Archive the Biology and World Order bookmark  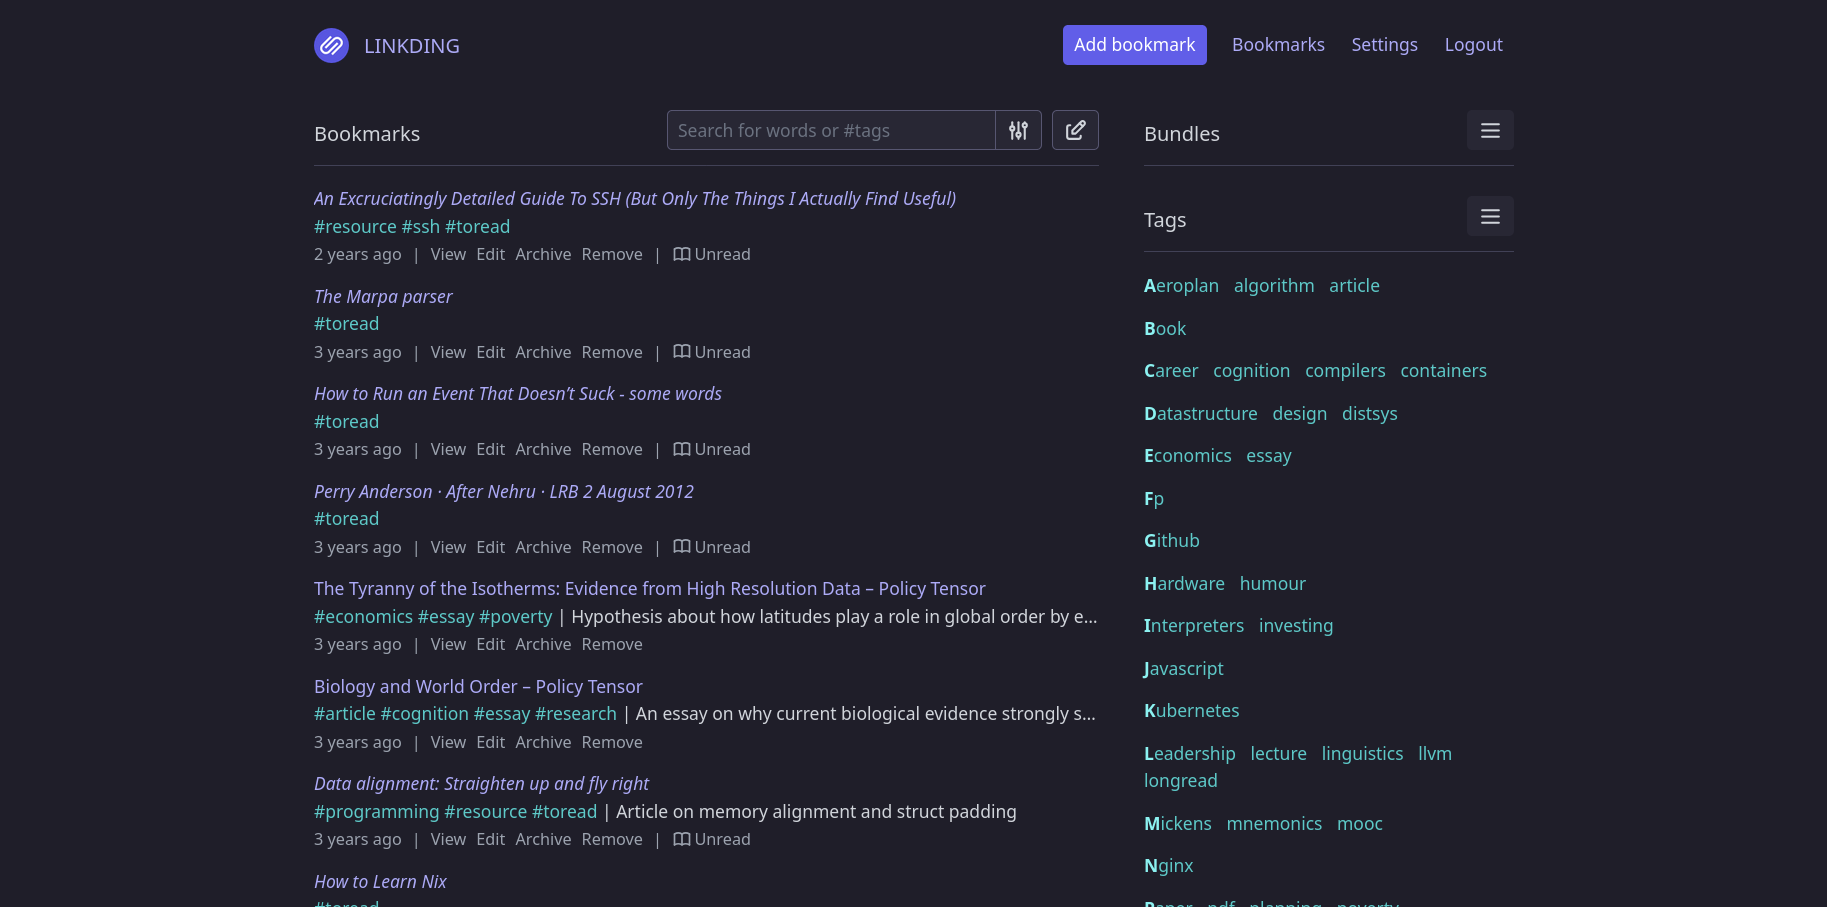point(543,742)
